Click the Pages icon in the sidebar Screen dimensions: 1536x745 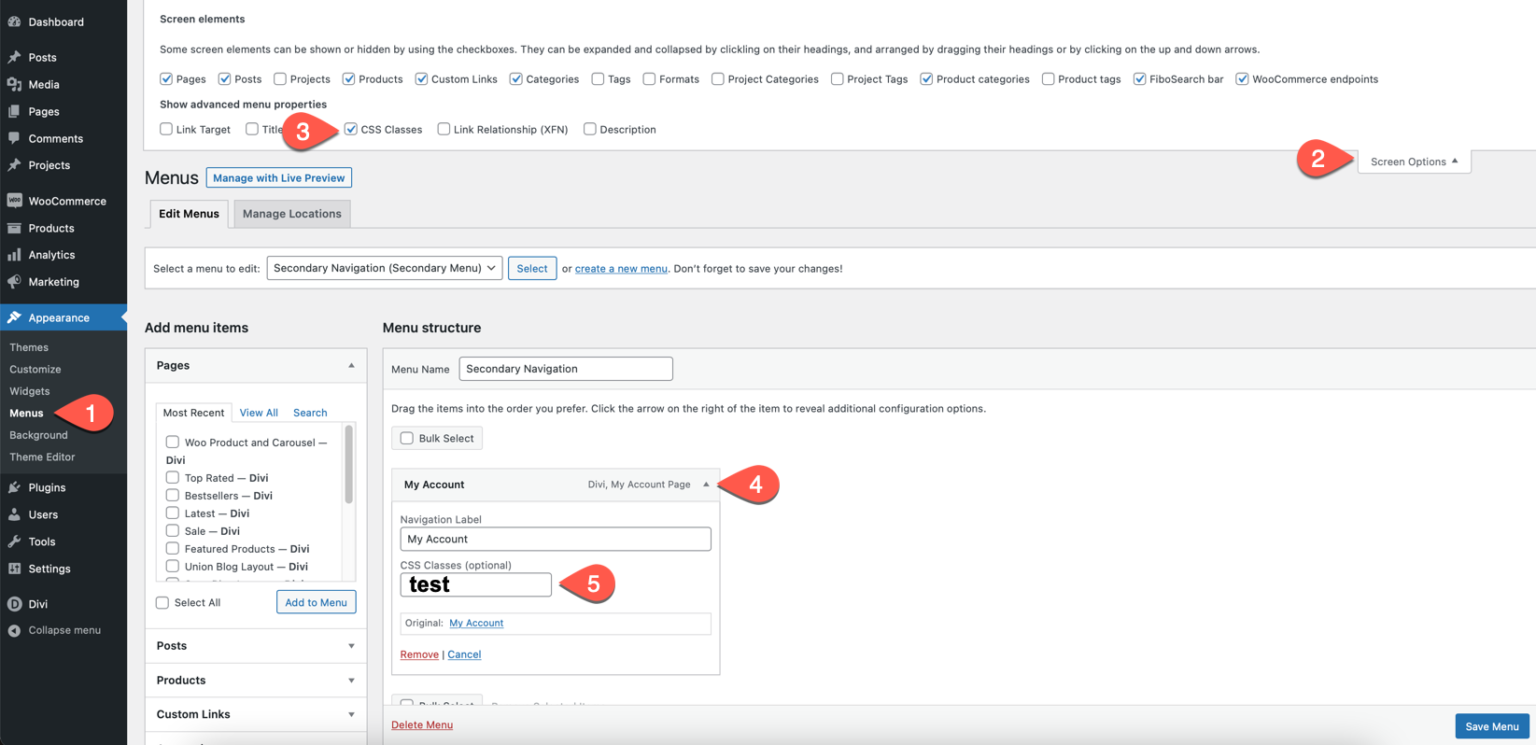click(14, 112)
